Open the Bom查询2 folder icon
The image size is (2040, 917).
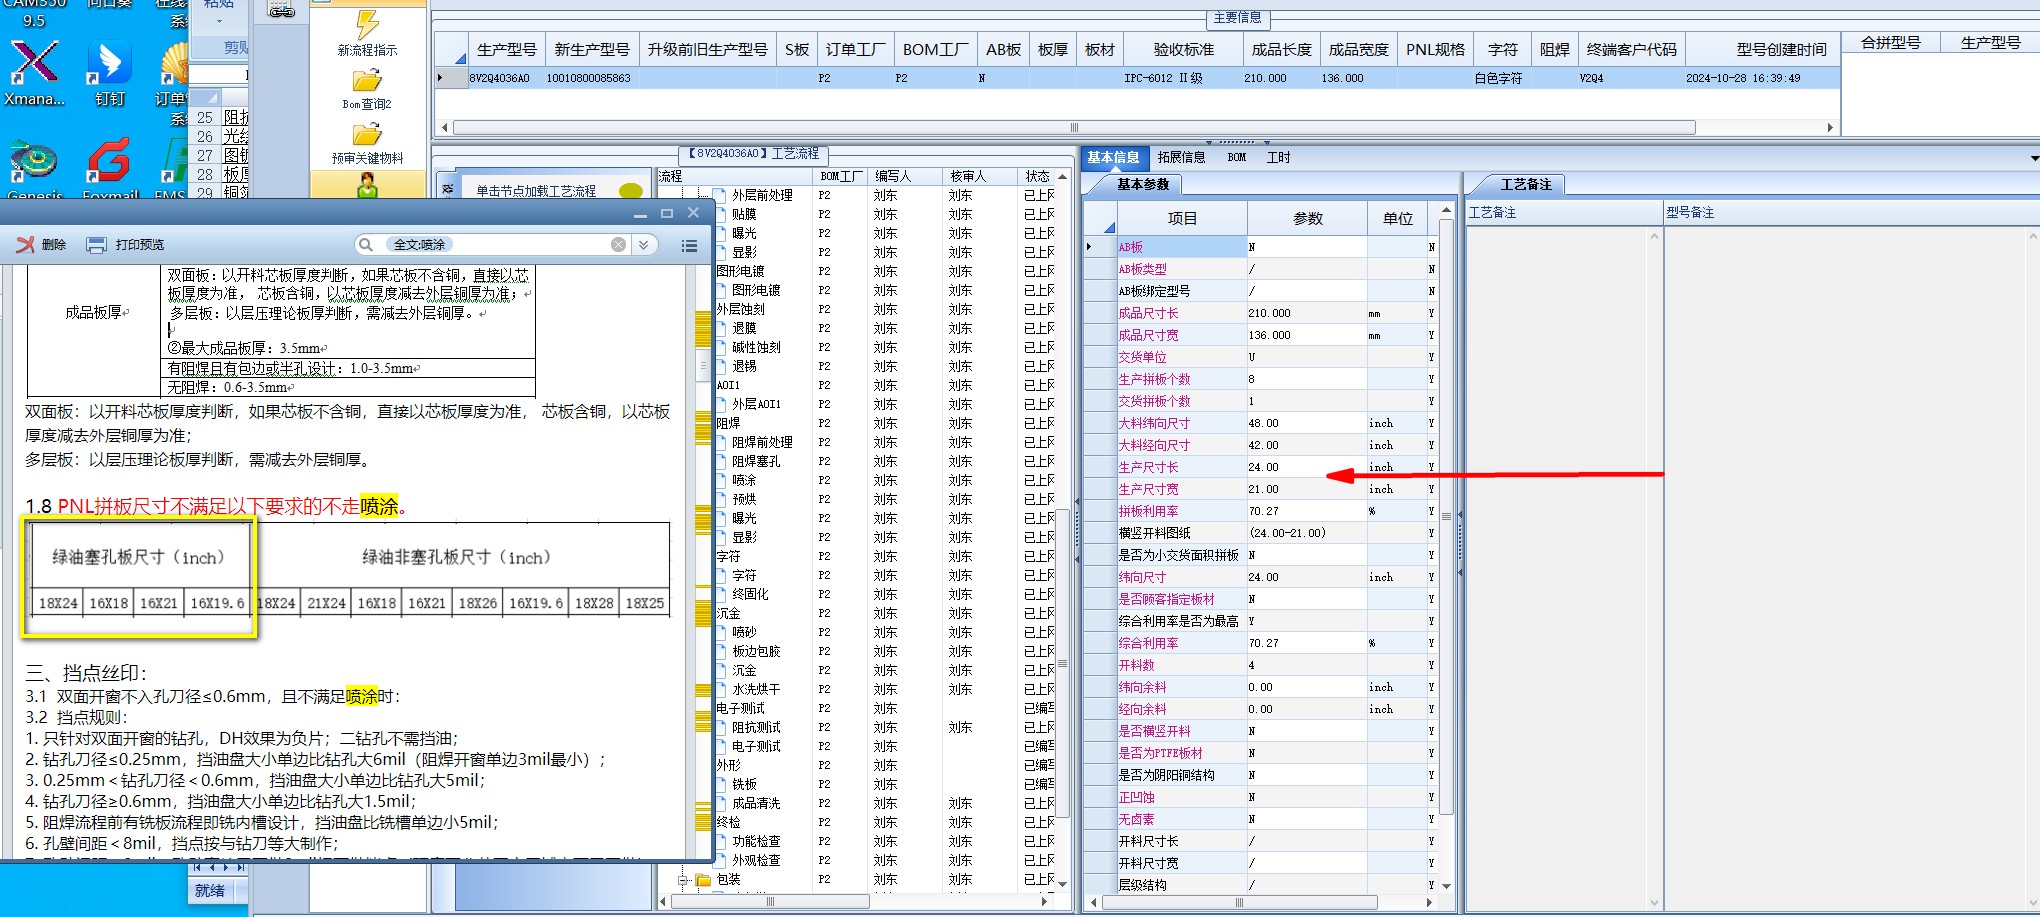coord(367,80)
